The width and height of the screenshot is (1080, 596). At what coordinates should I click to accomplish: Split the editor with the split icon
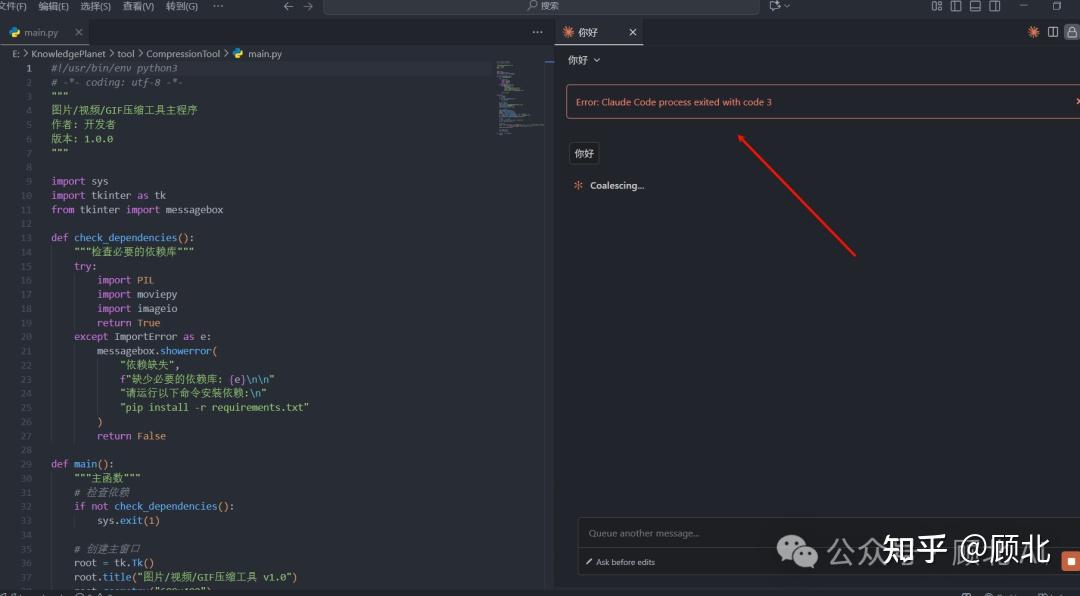pos(1053,32)
